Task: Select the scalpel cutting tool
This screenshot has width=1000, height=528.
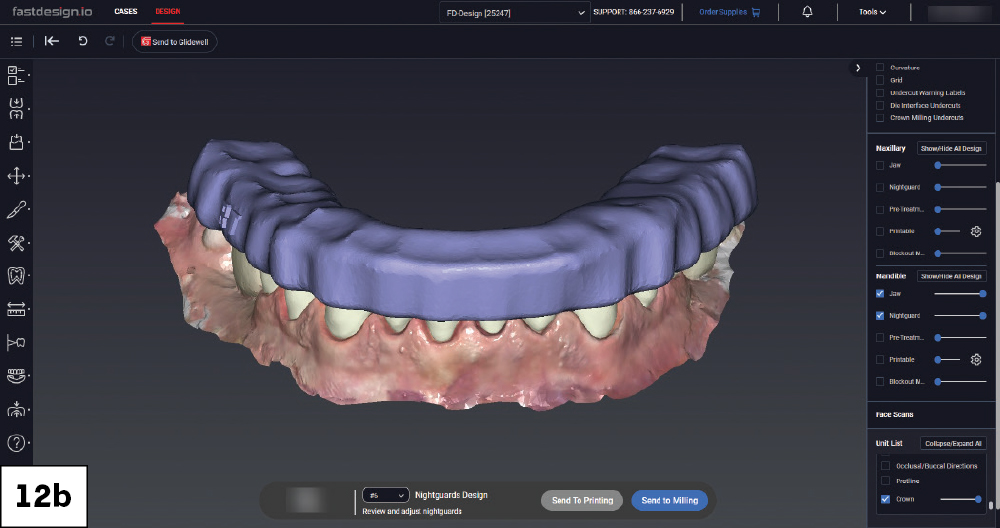Action: [x=16, y=209]
